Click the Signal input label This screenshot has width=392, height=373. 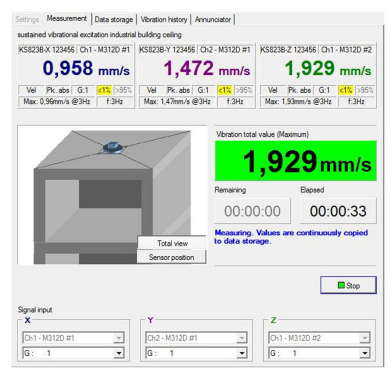tap(35, 310)
